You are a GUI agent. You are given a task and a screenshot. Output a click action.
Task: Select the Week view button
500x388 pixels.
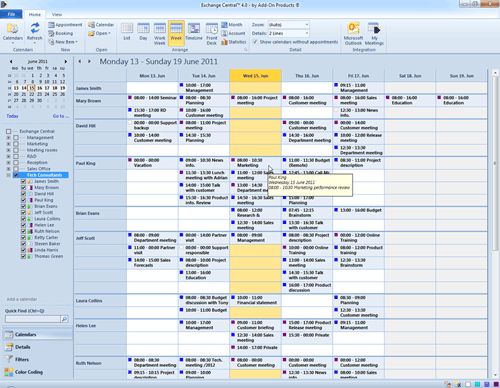(x=176, y=32)
